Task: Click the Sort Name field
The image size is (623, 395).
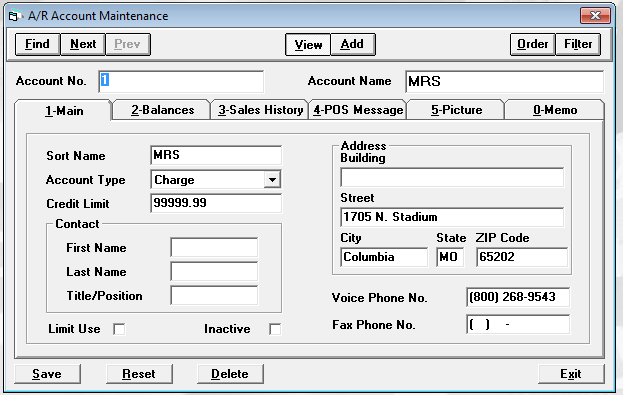Action: click(216, 155)
